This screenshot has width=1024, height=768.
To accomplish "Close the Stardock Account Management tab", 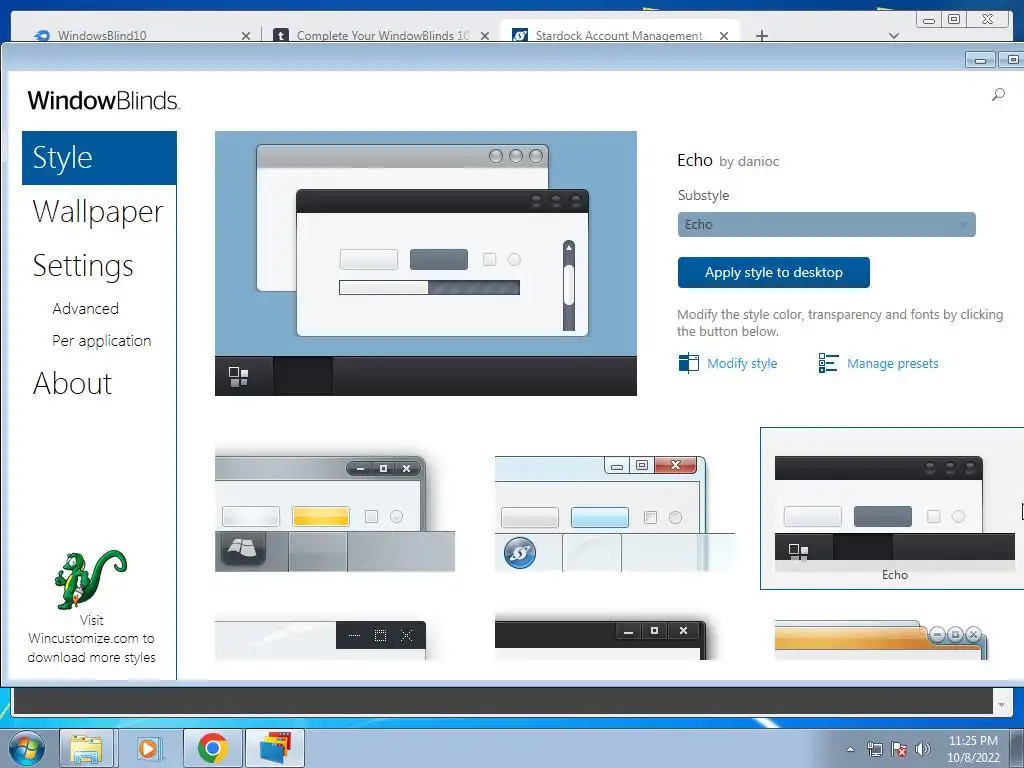I will point(724,36).
